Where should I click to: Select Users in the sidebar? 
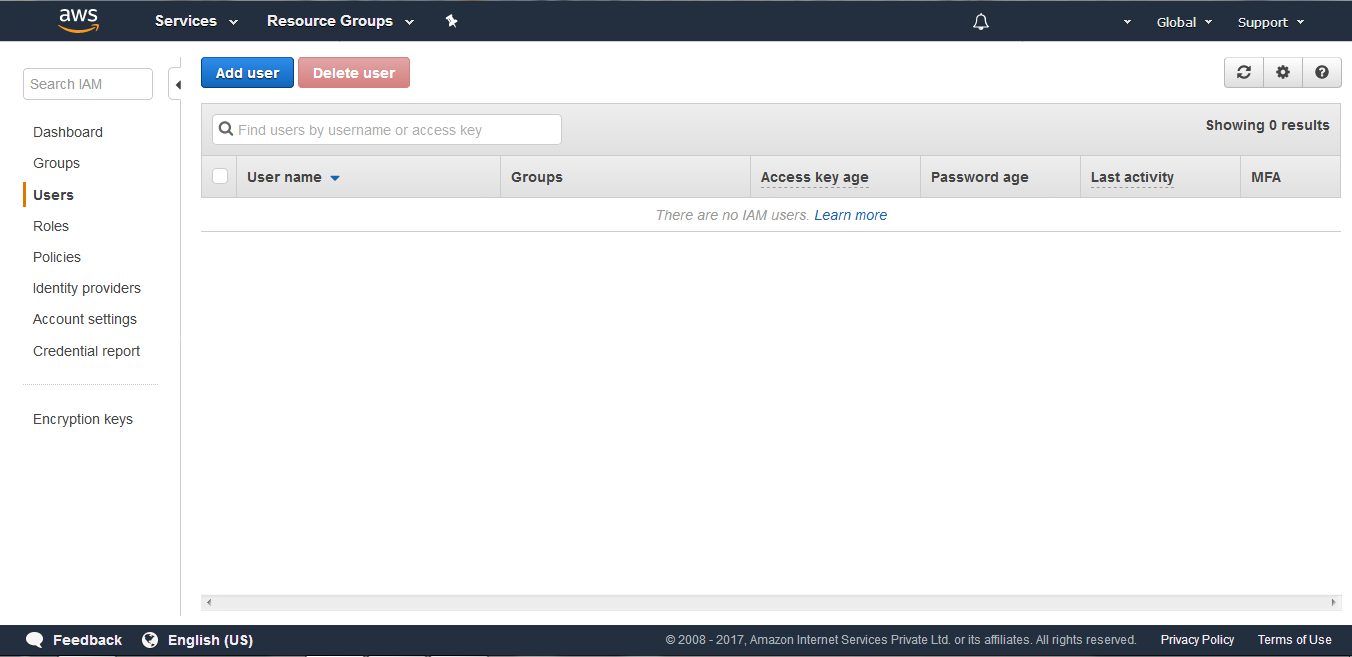coord(53,195)
